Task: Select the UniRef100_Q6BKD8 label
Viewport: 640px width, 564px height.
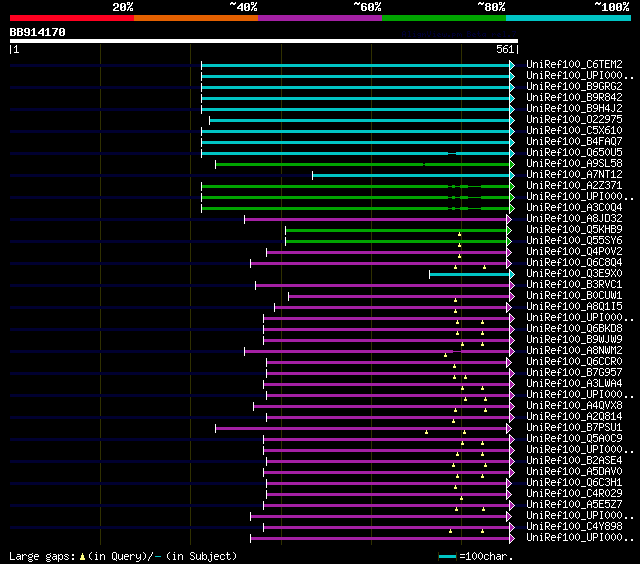Action: [574, 329]
